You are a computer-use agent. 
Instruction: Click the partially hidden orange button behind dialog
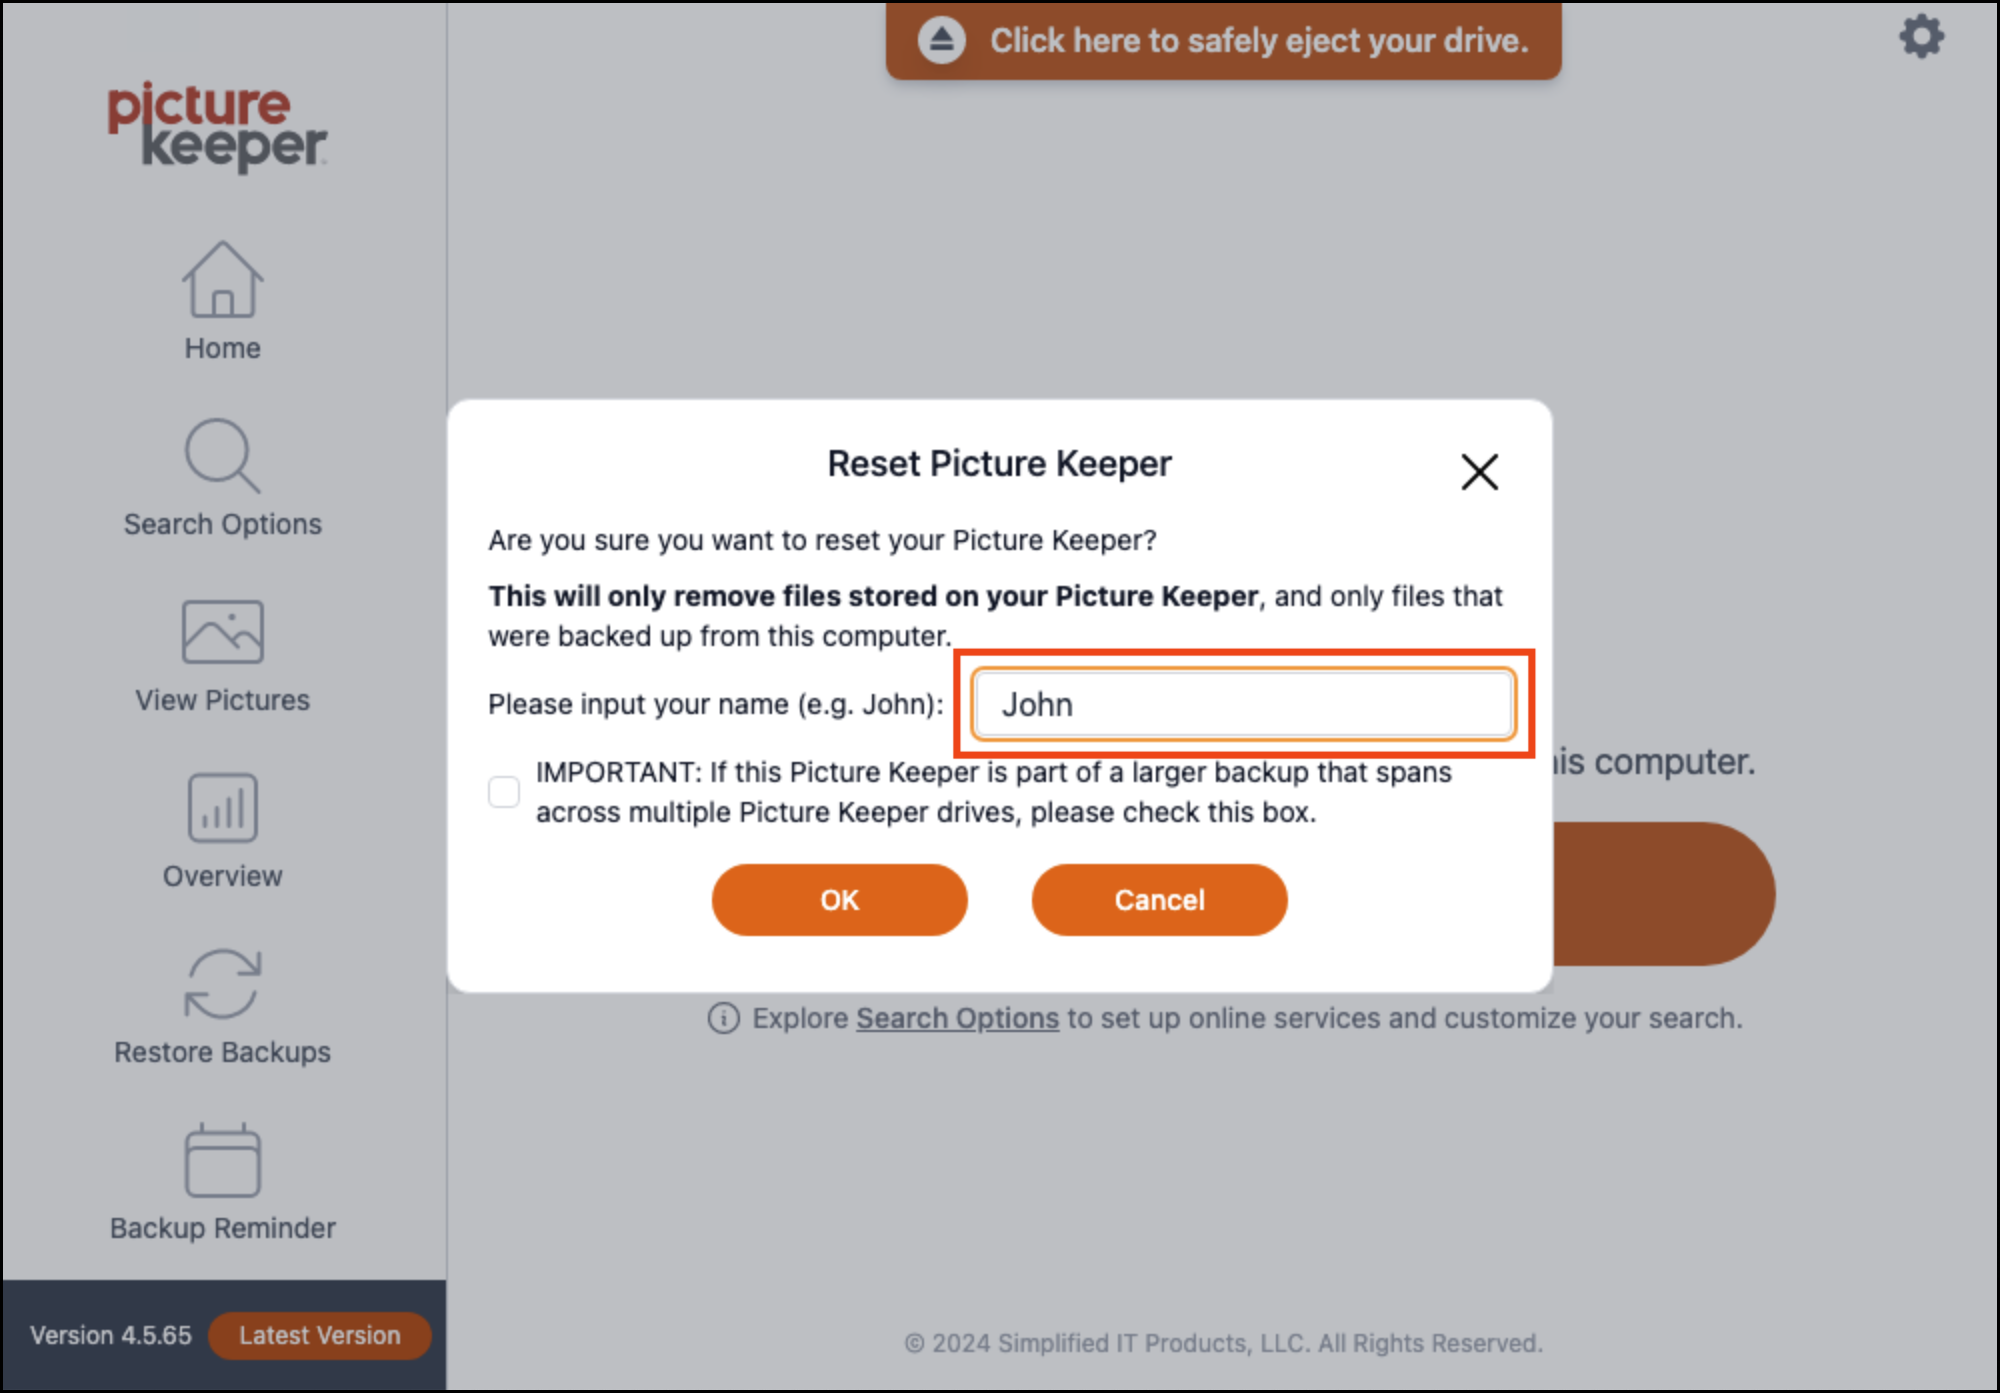tap(1663, 893)
